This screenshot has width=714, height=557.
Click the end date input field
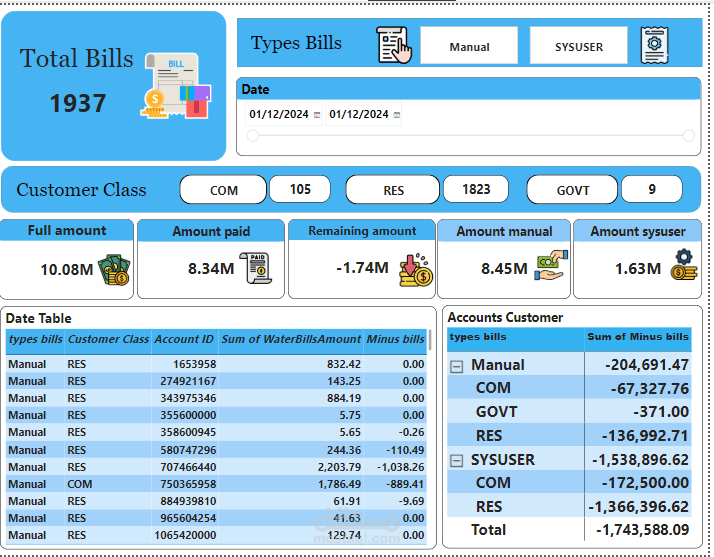(363, 114)
